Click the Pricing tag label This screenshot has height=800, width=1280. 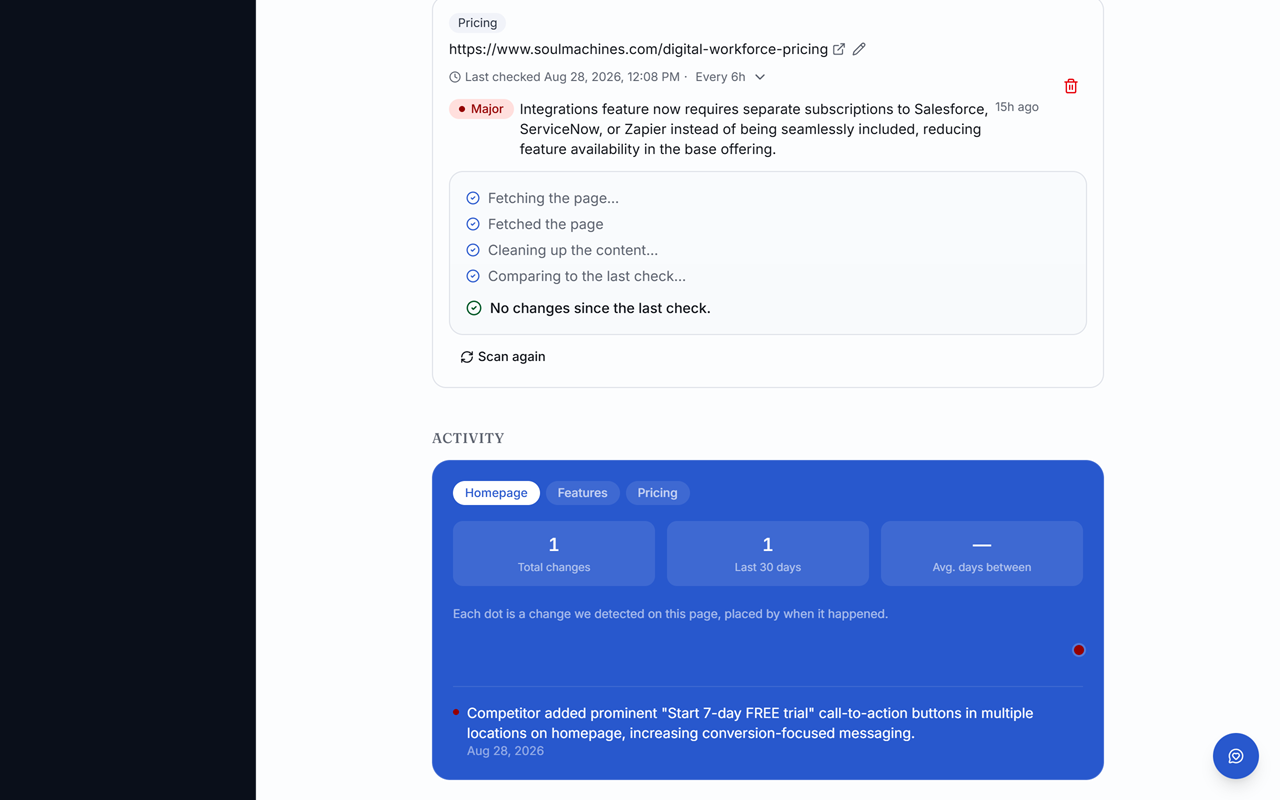pyautogui.click(x=477, y=23)
